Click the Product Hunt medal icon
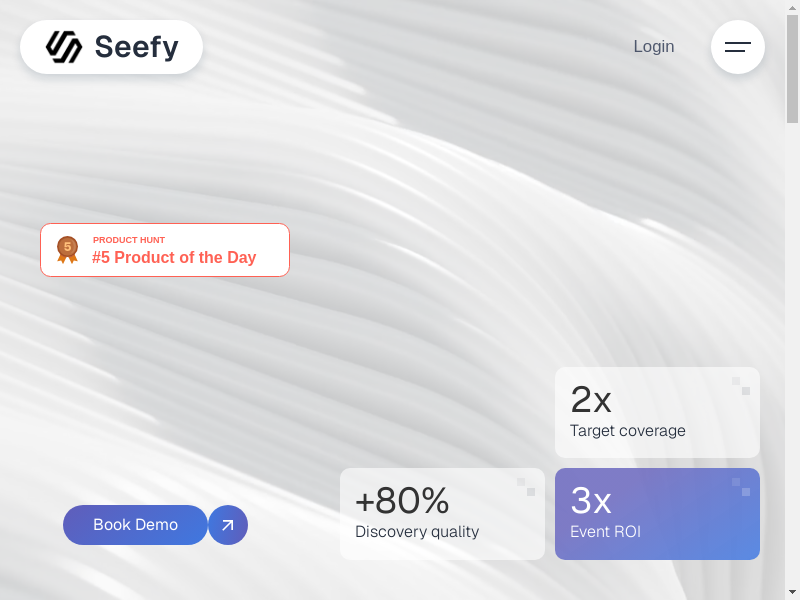Viewport: 800px width, 600px height. pos(67,249)
